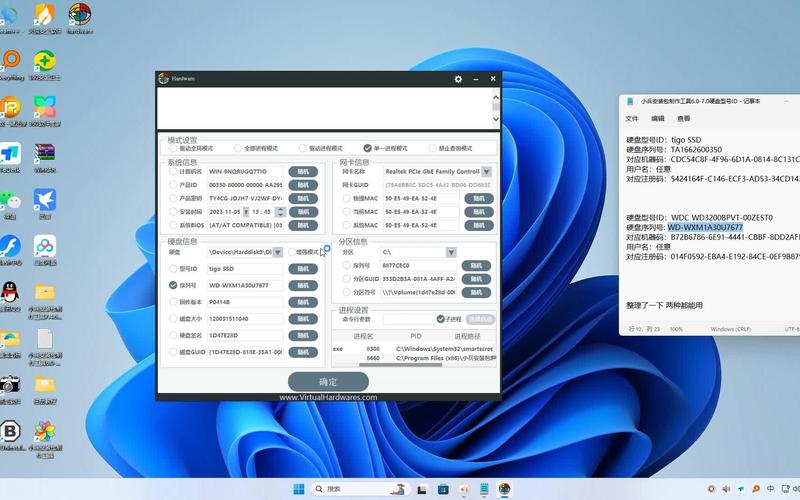Randomize the 分区GUID value with 随机
The image size is (800, 500).
click(476, 279)
